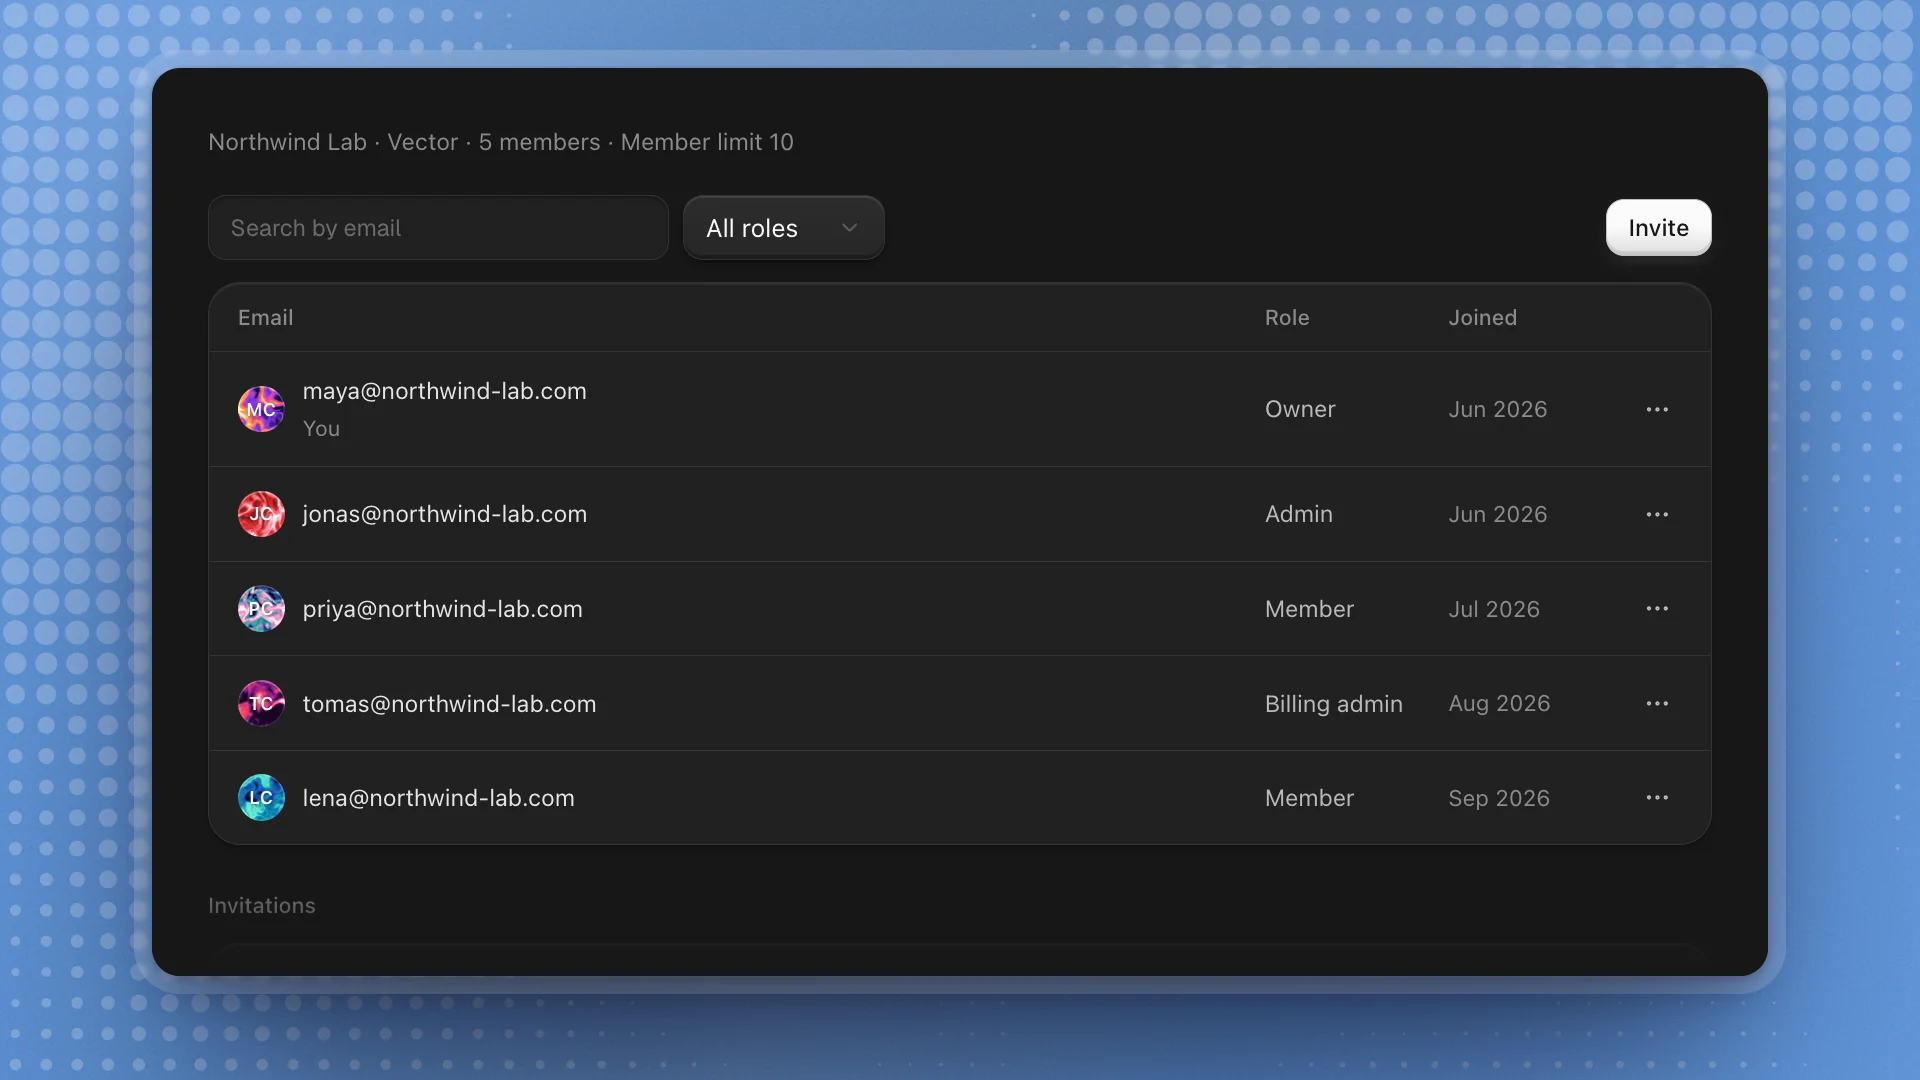
Task: Click the Member role of lena
Action: 1309,798
